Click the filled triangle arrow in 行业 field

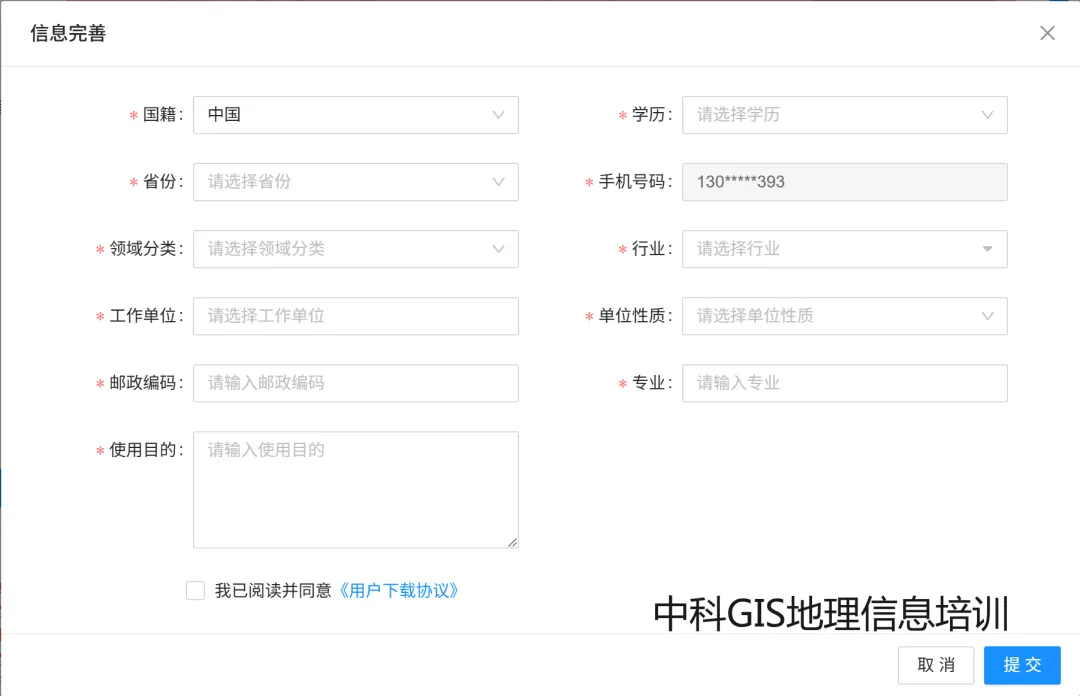point(987,249)
